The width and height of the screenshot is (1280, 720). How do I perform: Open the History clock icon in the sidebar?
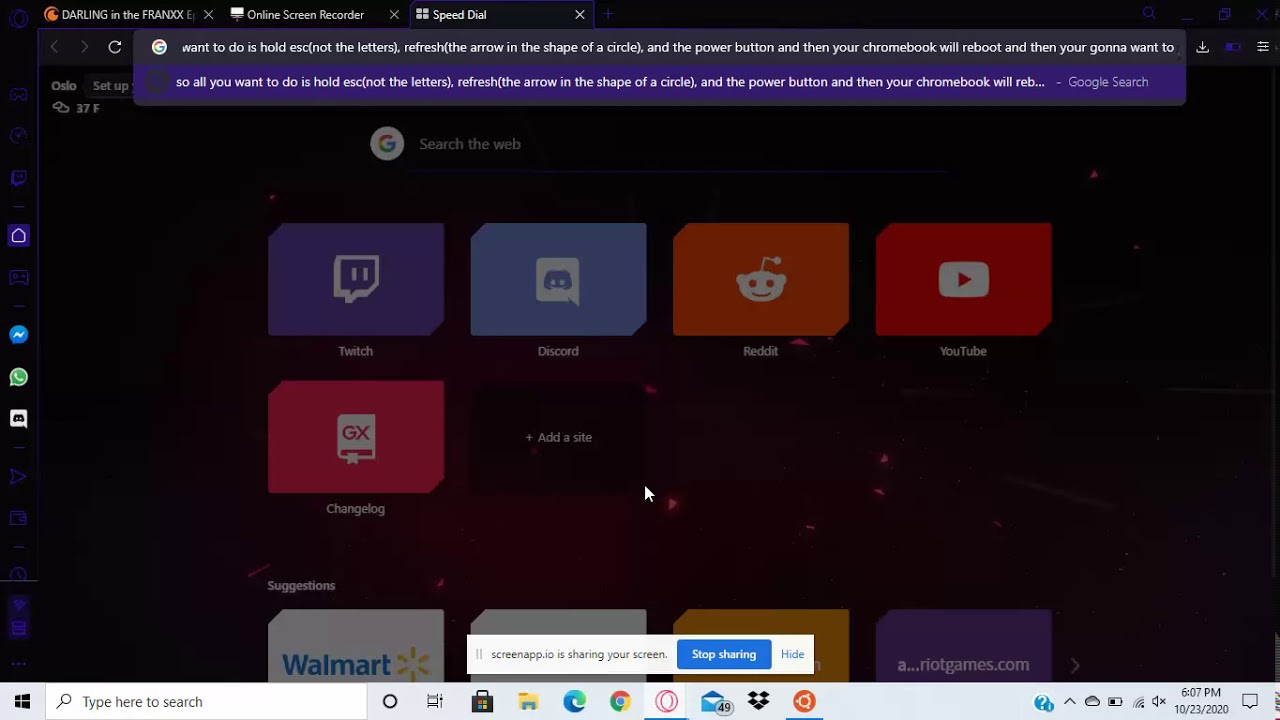(x=18, y=575)
